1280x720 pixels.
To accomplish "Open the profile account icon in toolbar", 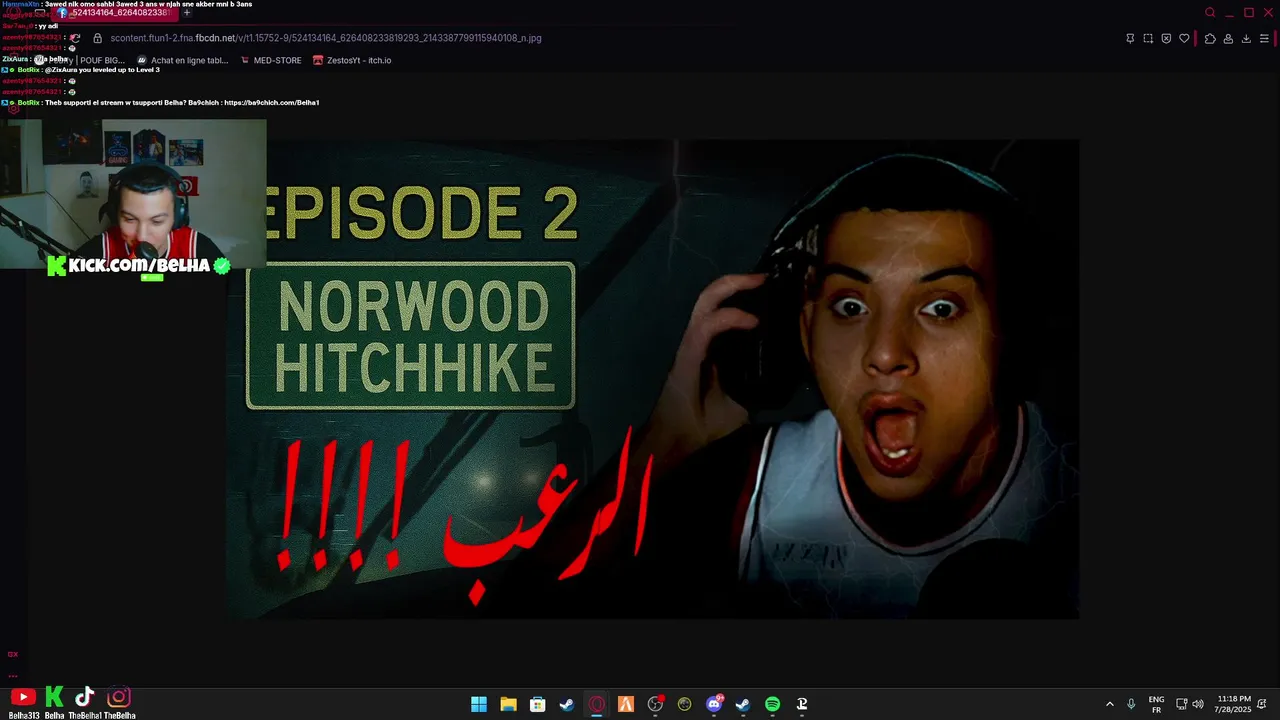I will [1228, 38].
